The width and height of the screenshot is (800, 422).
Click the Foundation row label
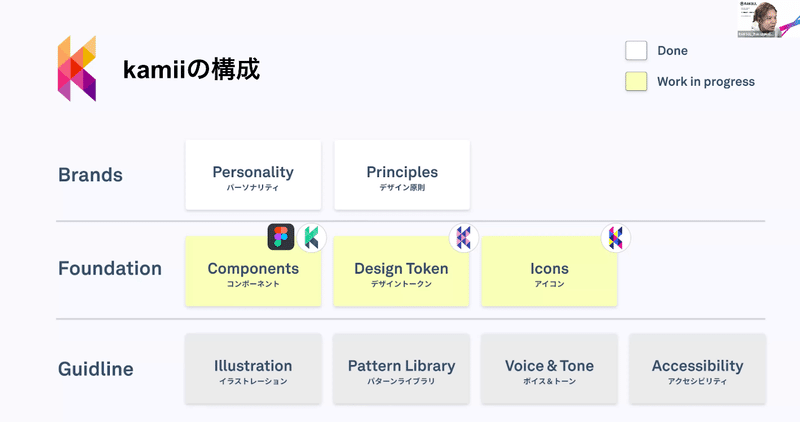click(x=110, y=268)
